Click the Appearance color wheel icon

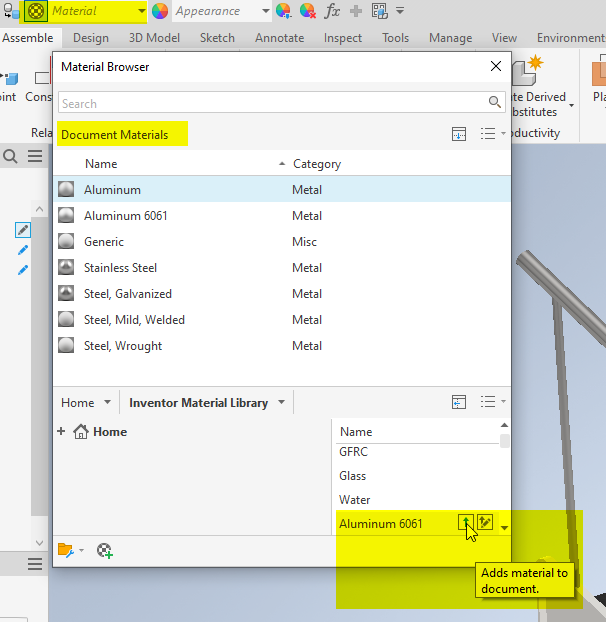point(160,11)
